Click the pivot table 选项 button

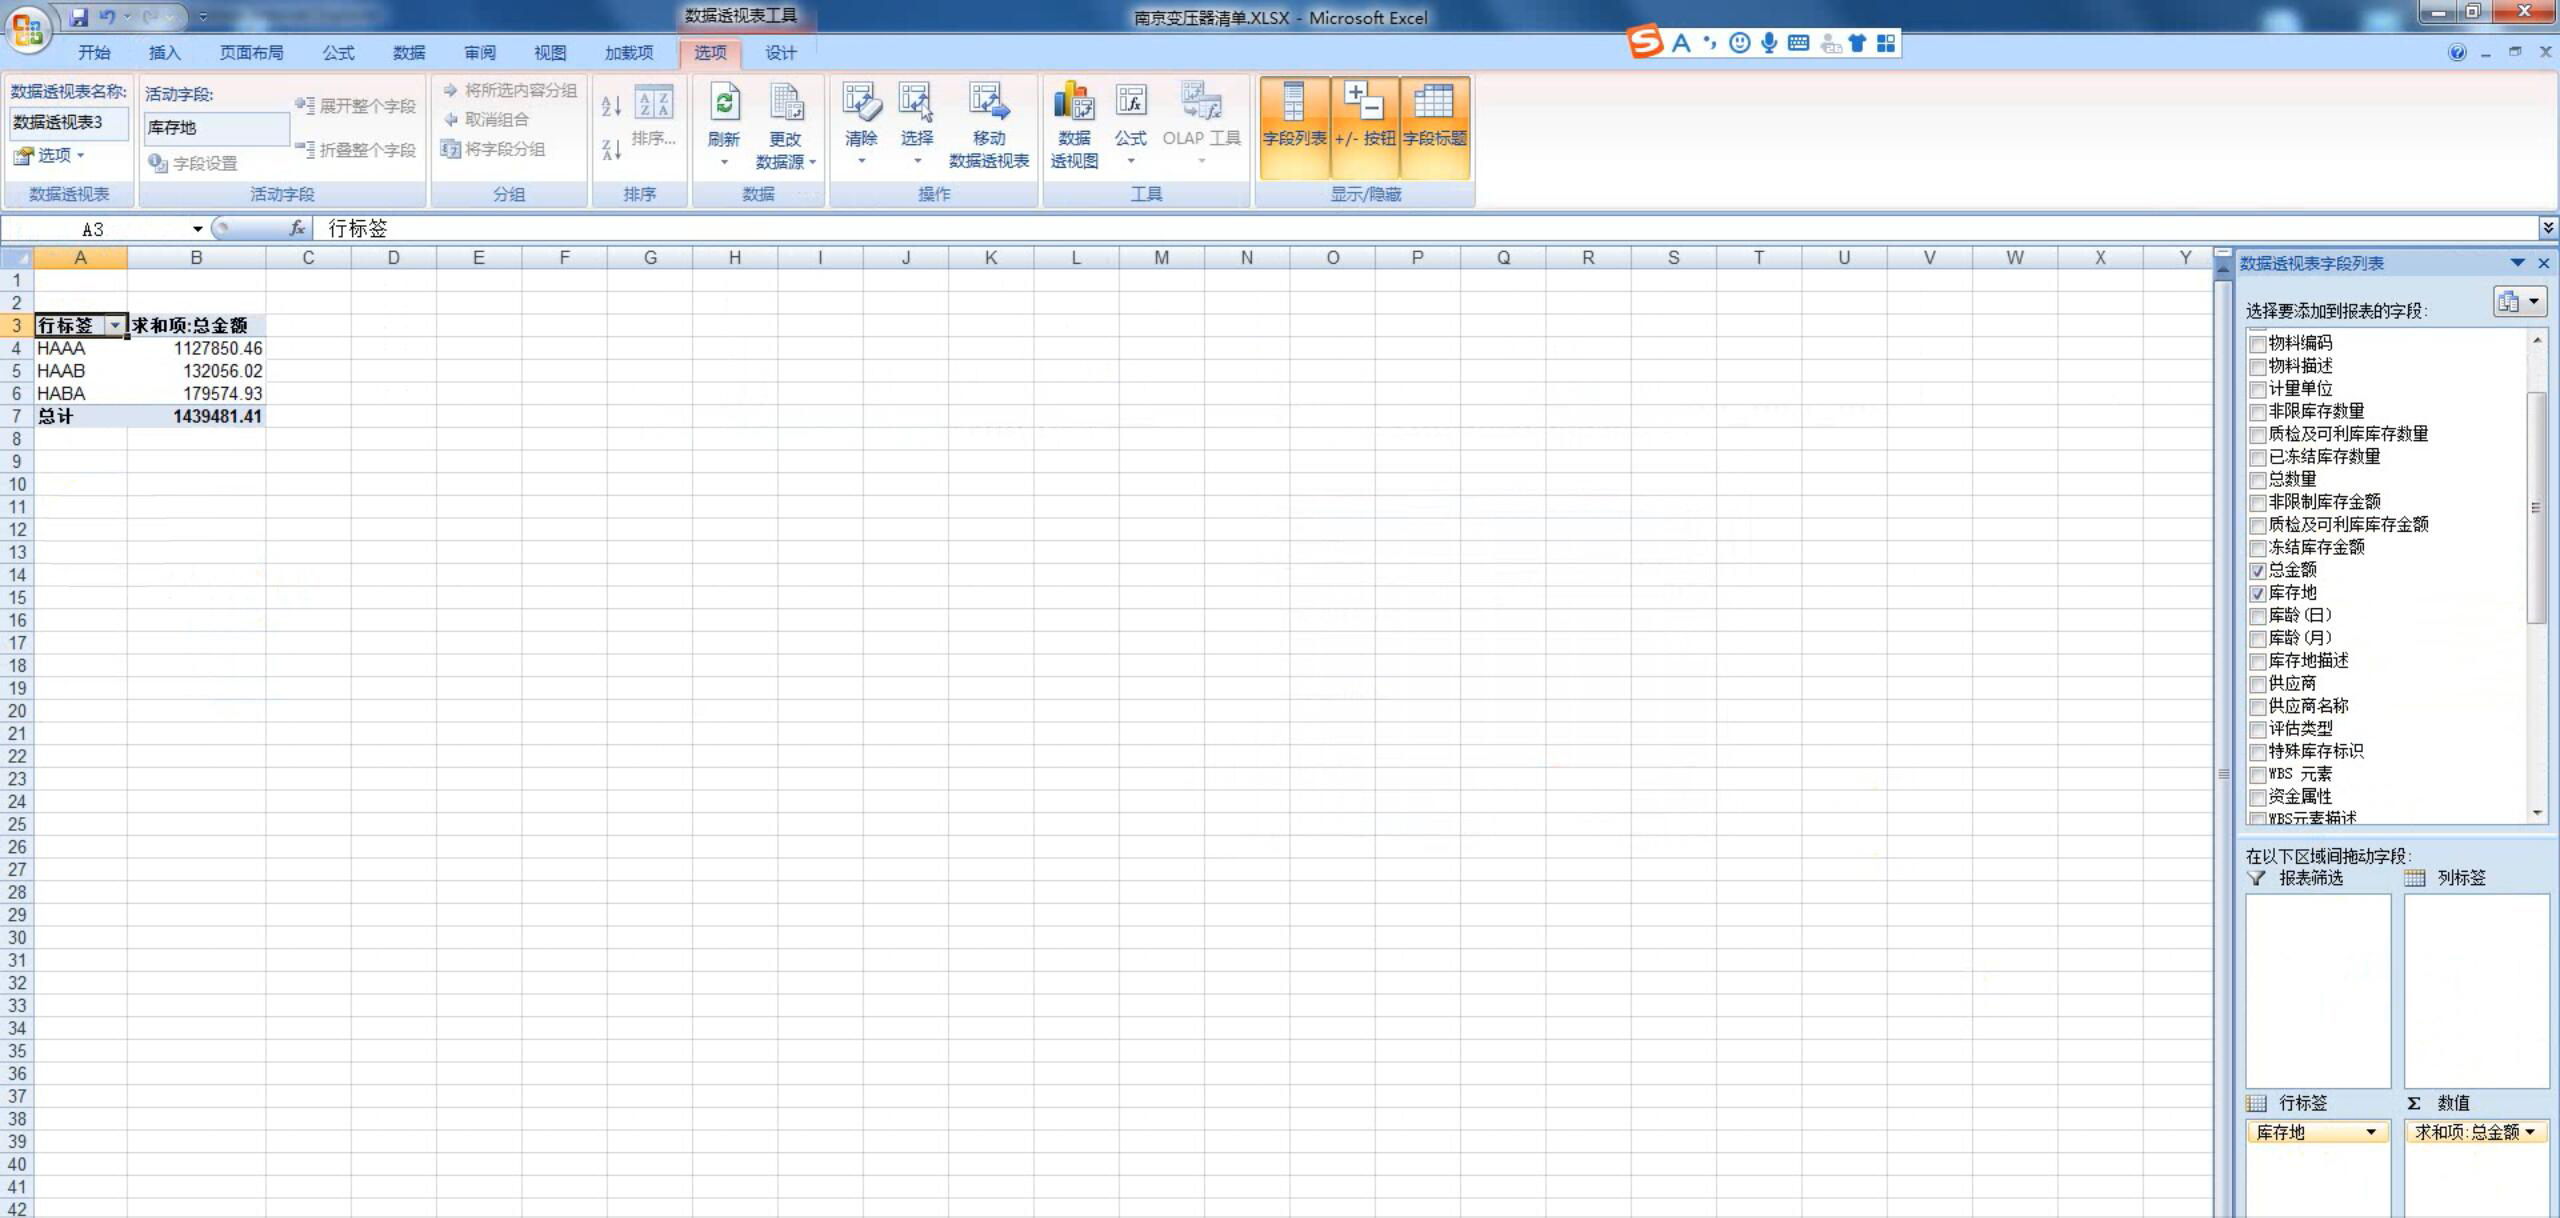[x=50, y=155]
